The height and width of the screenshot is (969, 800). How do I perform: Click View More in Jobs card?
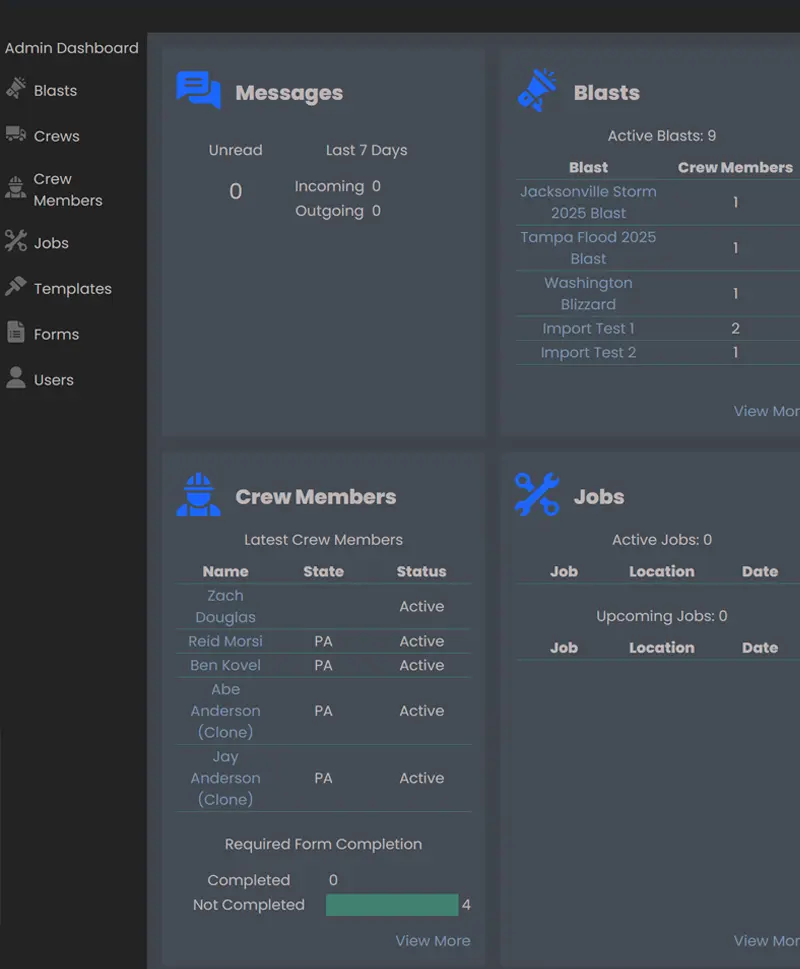(767, 941)
